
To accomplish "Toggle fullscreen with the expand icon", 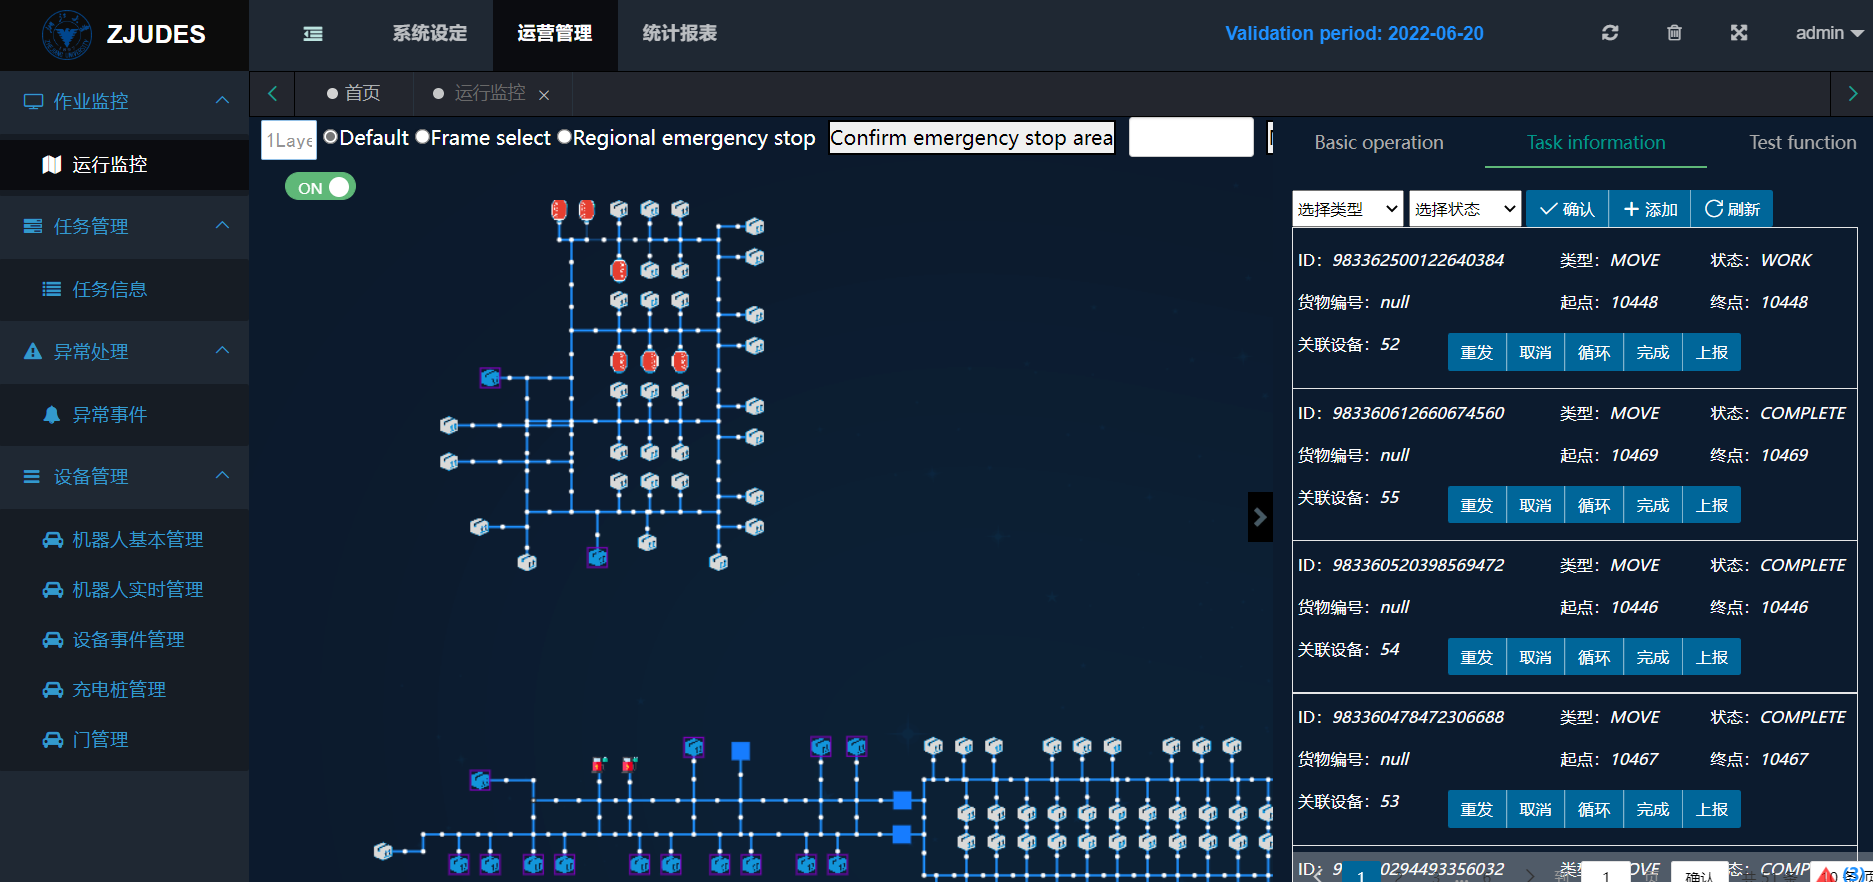I will (x=1739, y=33).
